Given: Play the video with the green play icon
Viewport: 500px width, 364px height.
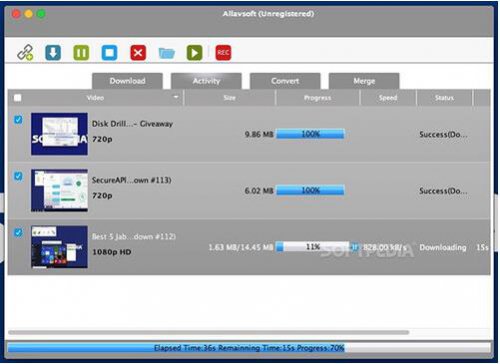Looking at the screenshot, I should 195,53.
